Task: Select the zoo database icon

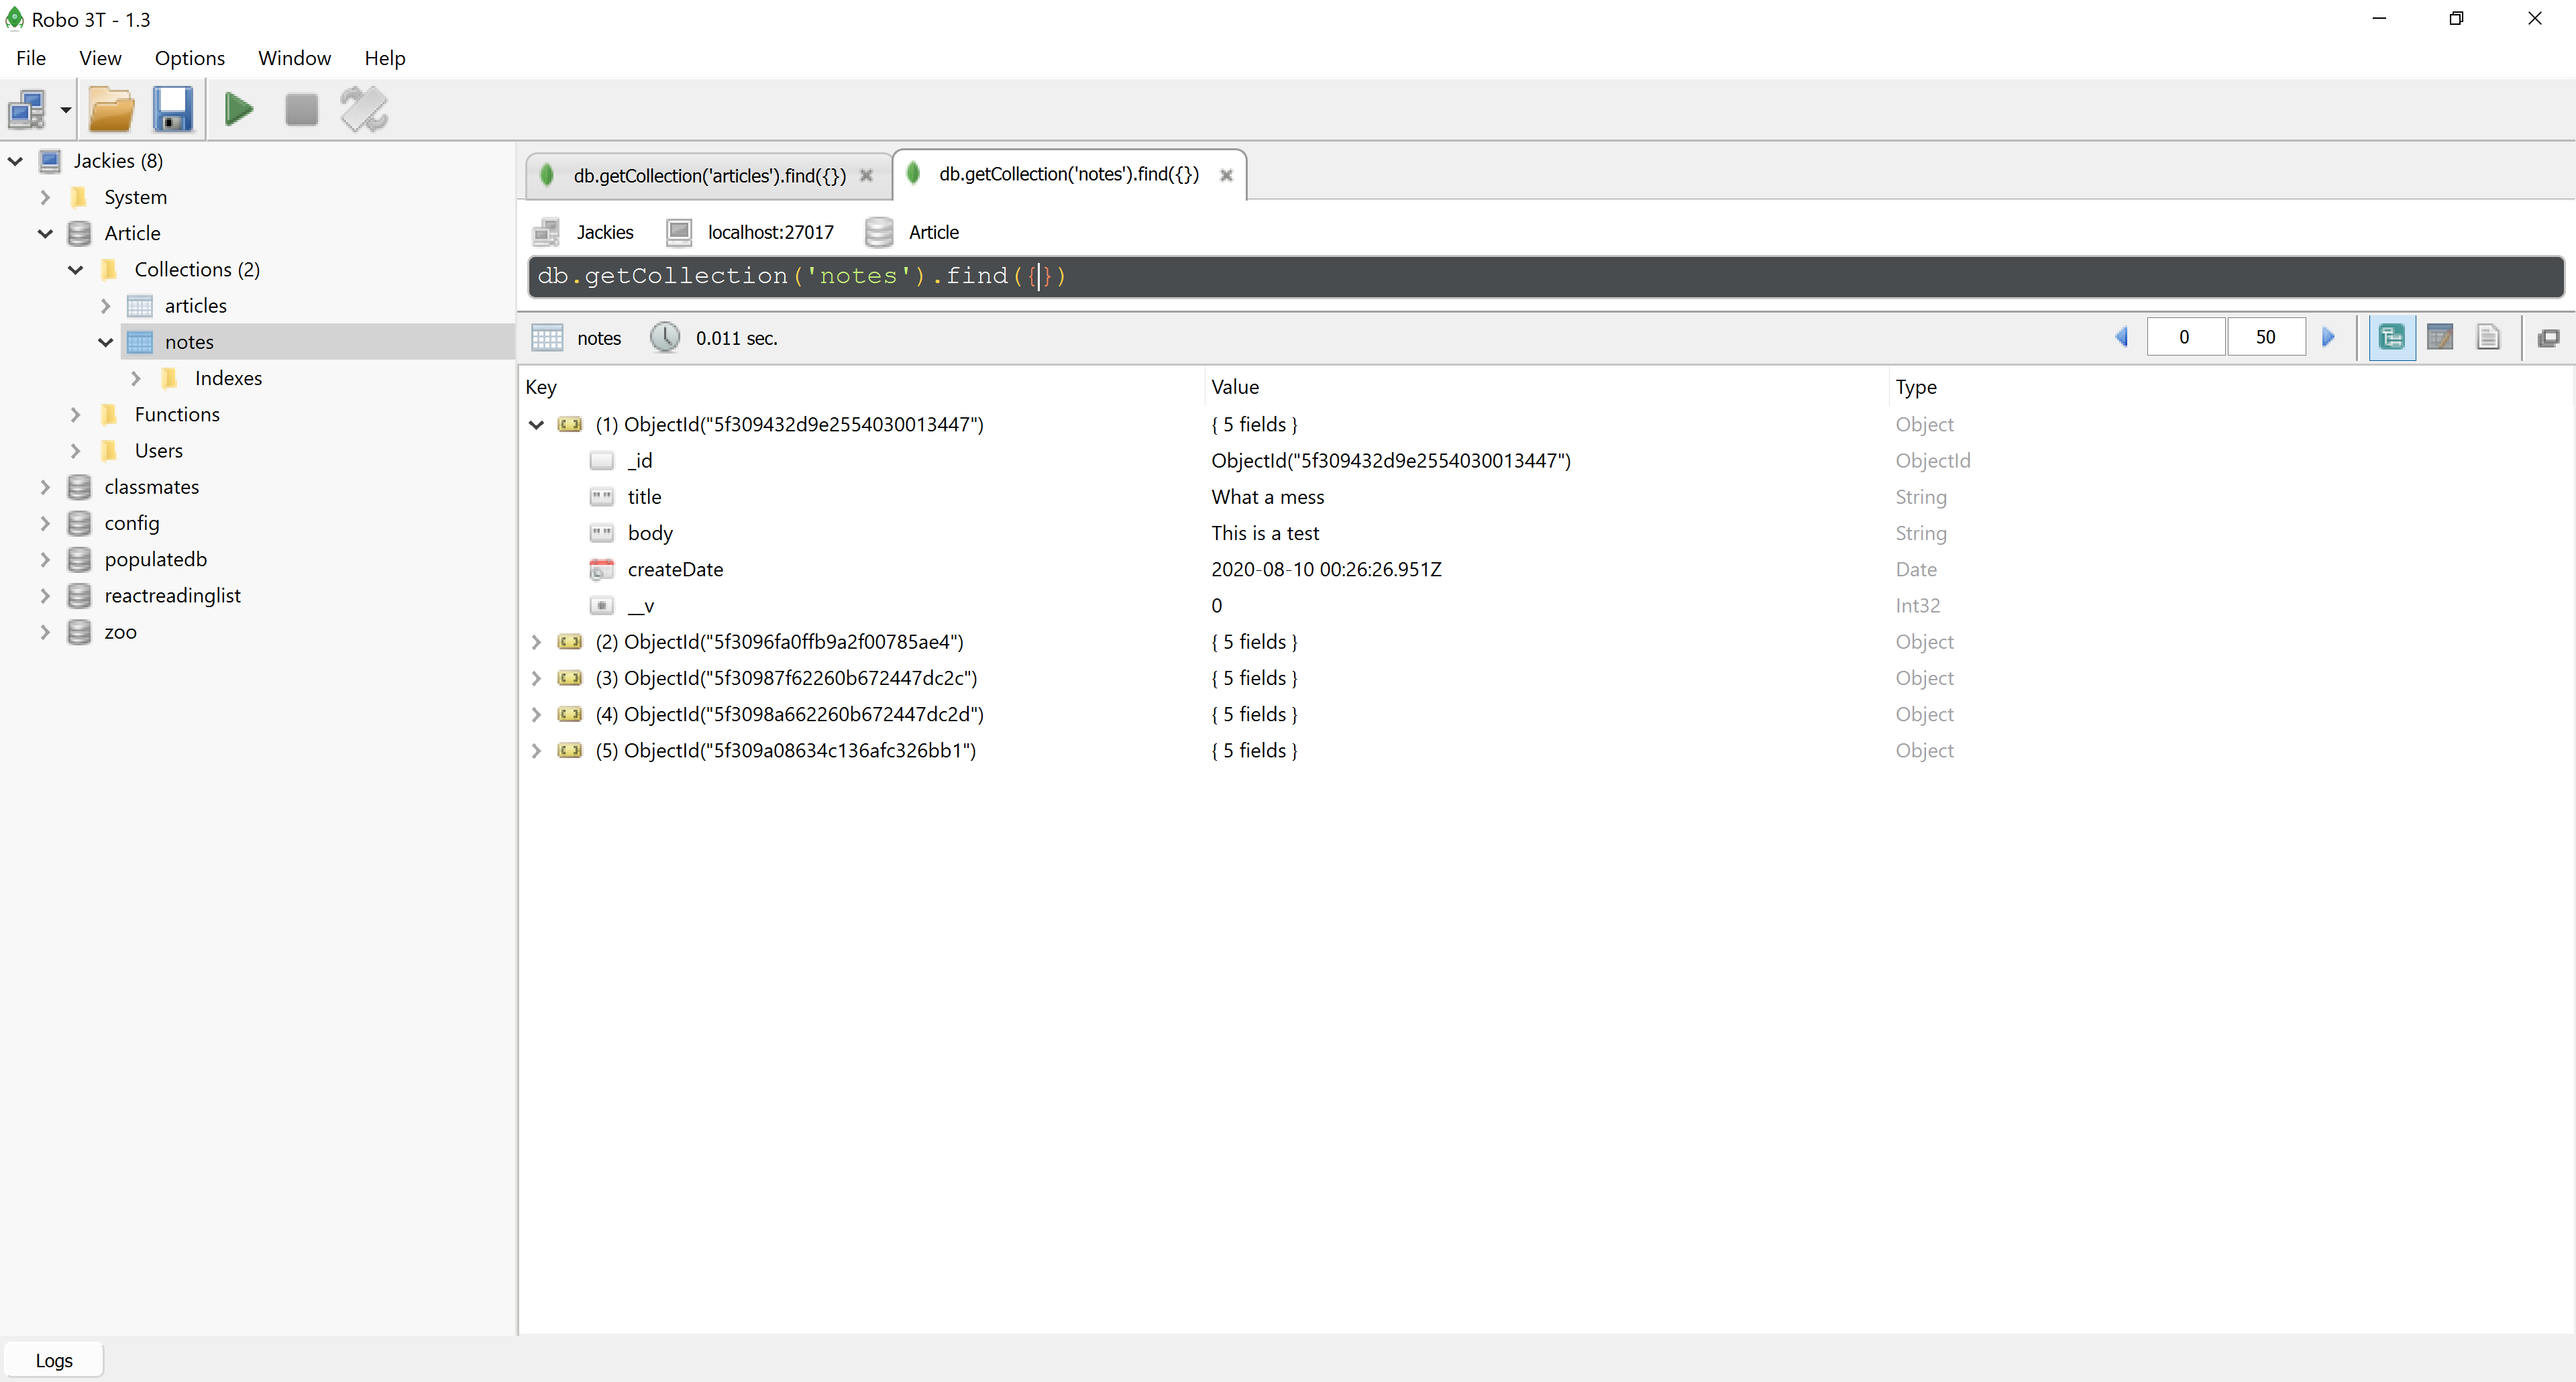Action: [x=79, y=632]
